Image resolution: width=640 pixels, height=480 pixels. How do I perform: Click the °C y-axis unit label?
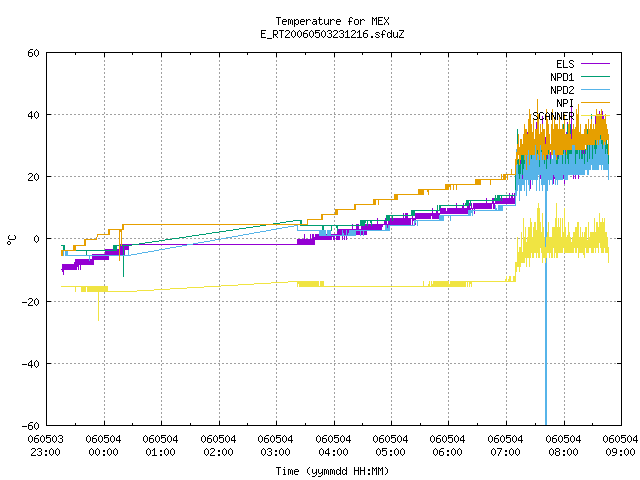click(11, 240)
